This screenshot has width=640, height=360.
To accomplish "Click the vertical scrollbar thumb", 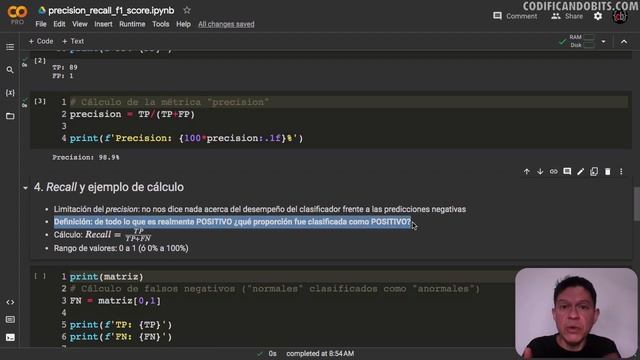I will point(637,204).
